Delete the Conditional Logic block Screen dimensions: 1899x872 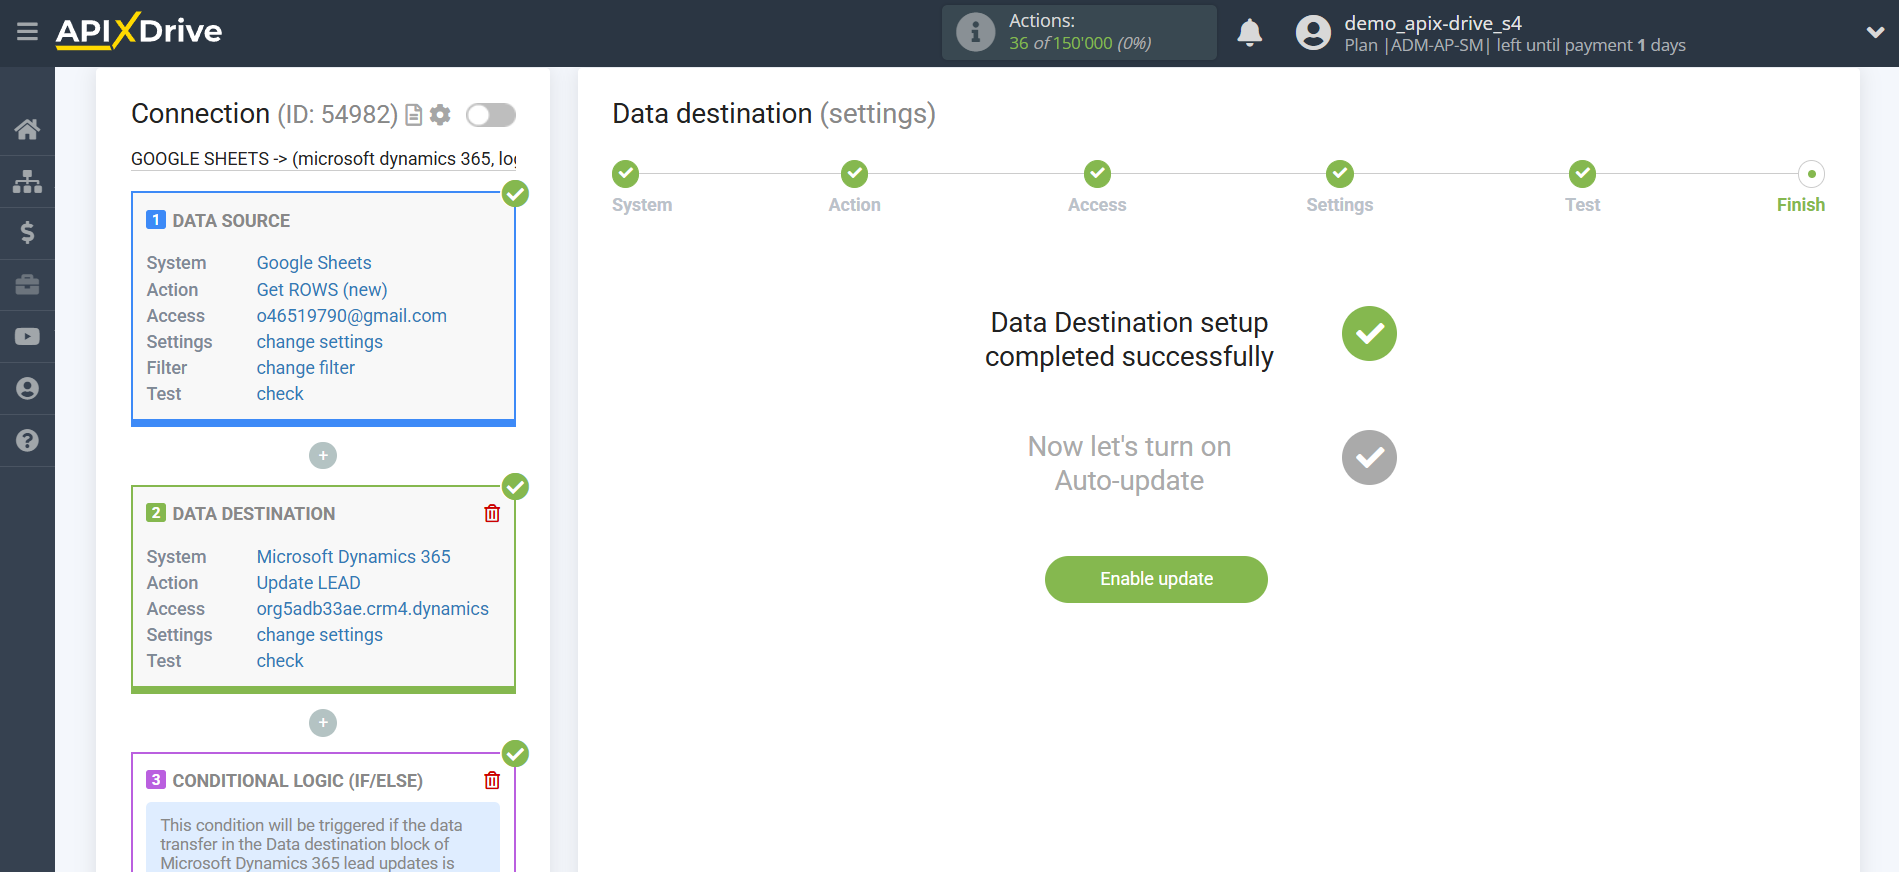tap(492, 780)
